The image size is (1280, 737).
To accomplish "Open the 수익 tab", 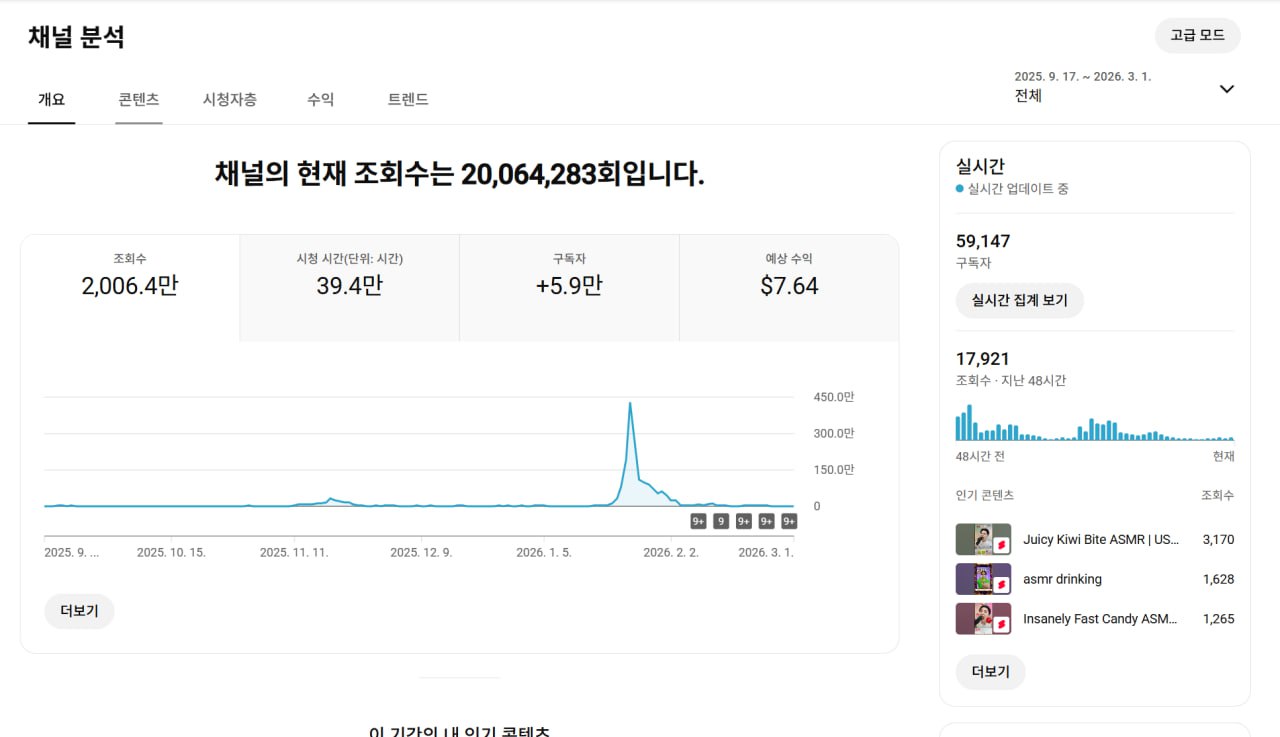I will pyautogui.click(x=320, y=99).
